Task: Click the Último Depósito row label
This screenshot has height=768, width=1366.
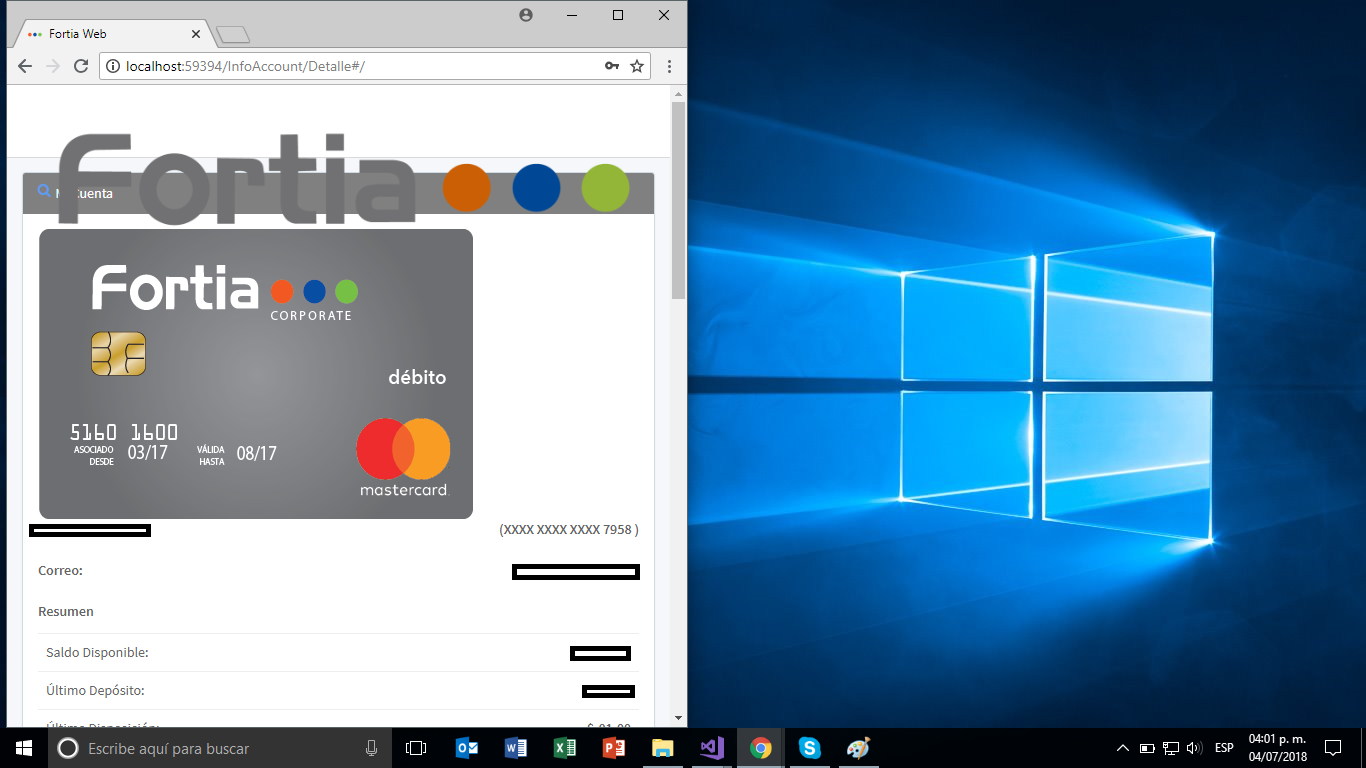Action: [95, 691]
